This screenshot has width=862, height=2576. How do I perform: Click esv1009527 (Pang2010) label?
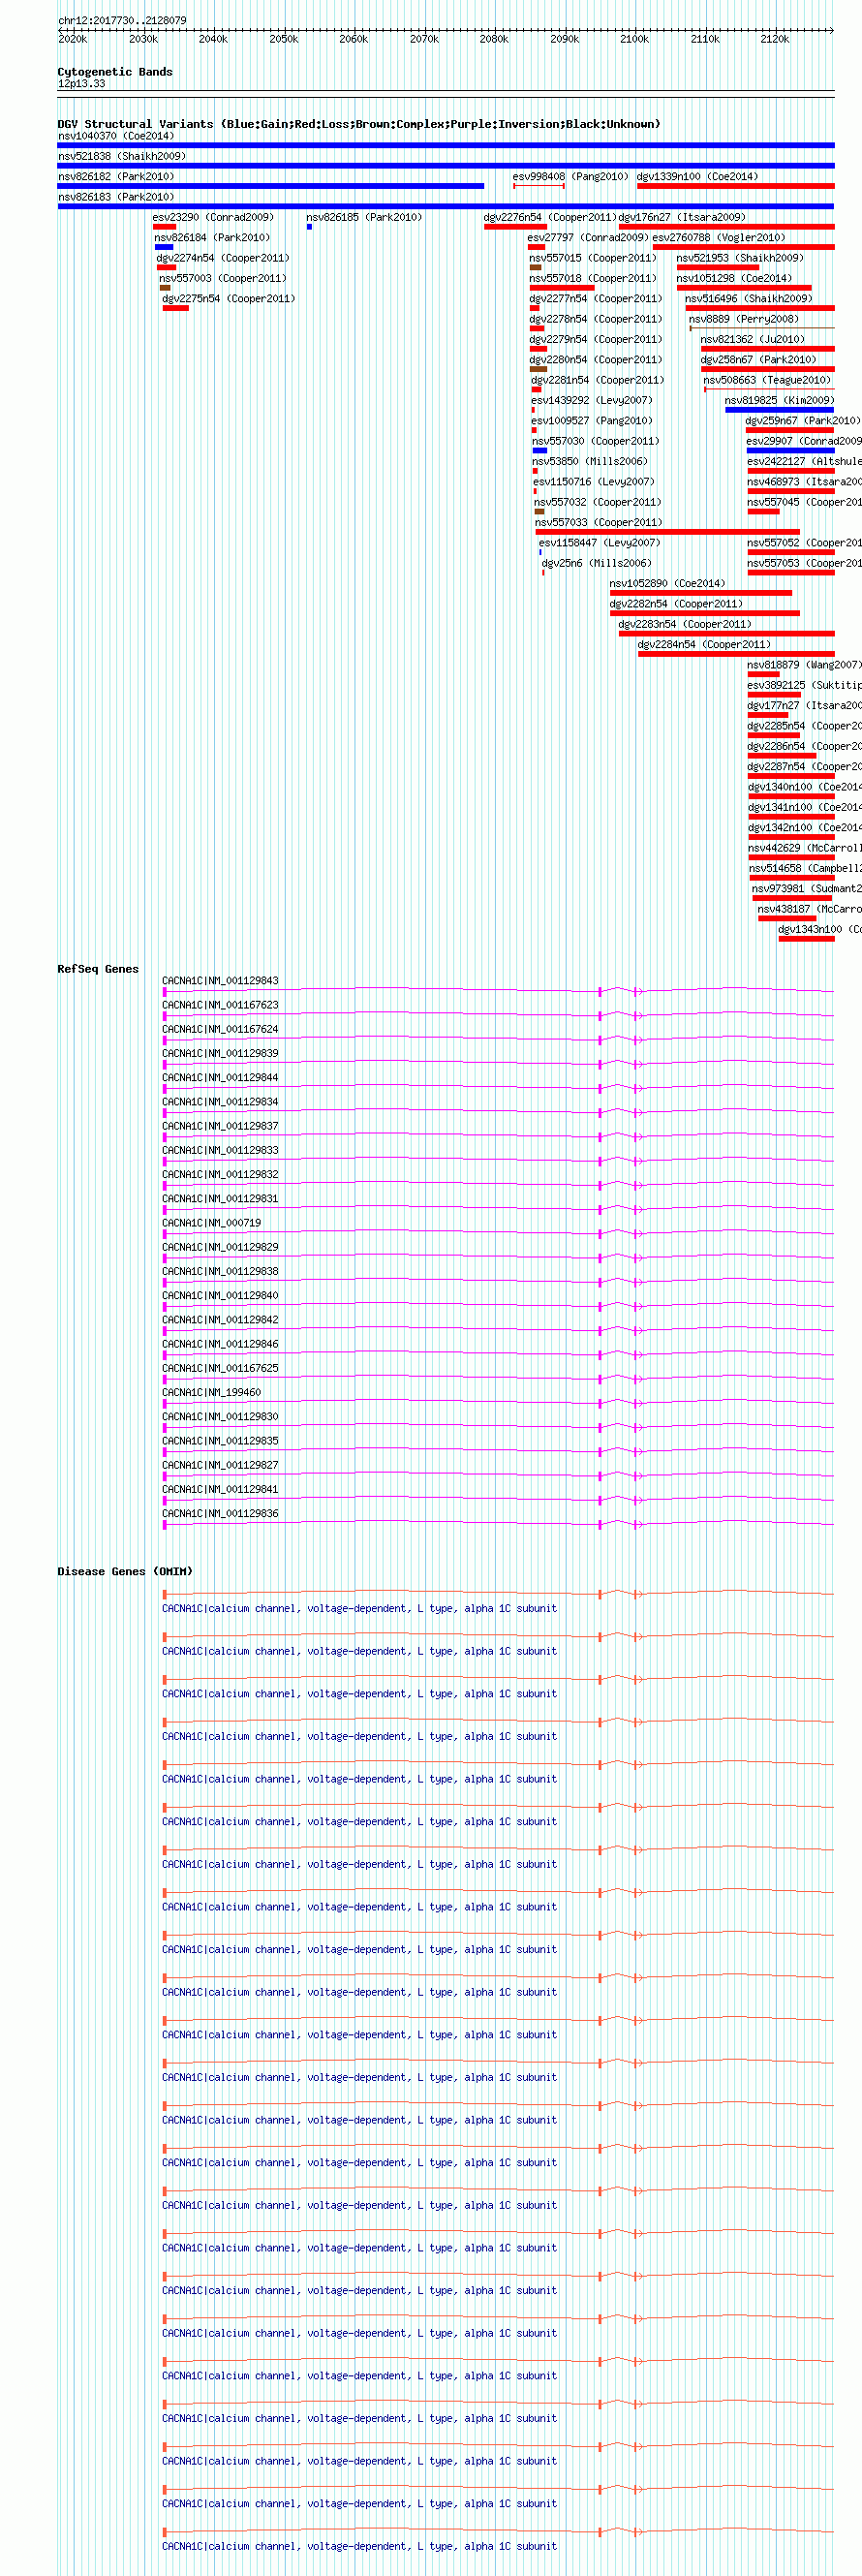[x=592, y=420]
